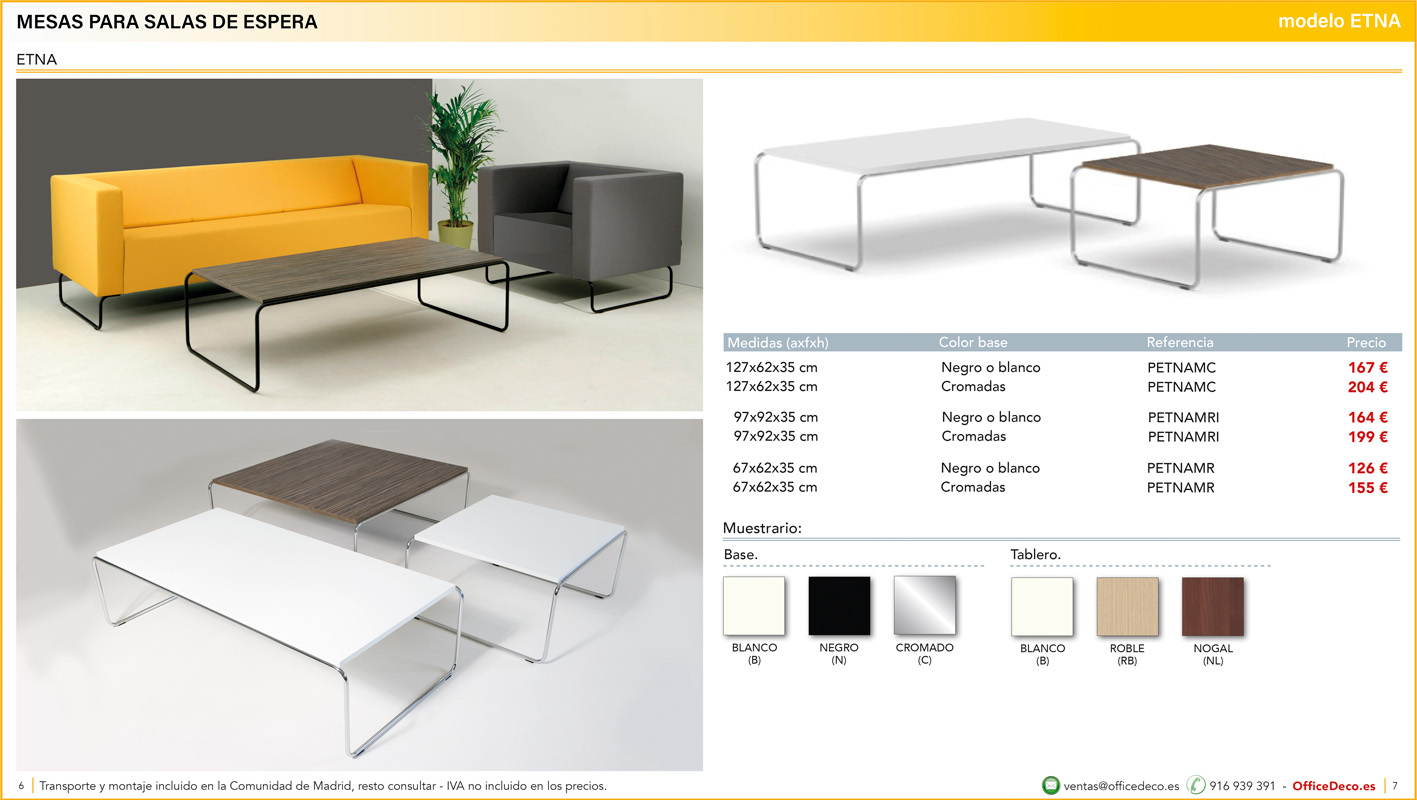
Task: Open the yellow sofa lounge photo
Action: pyautogui.click(x=360, y=245)
